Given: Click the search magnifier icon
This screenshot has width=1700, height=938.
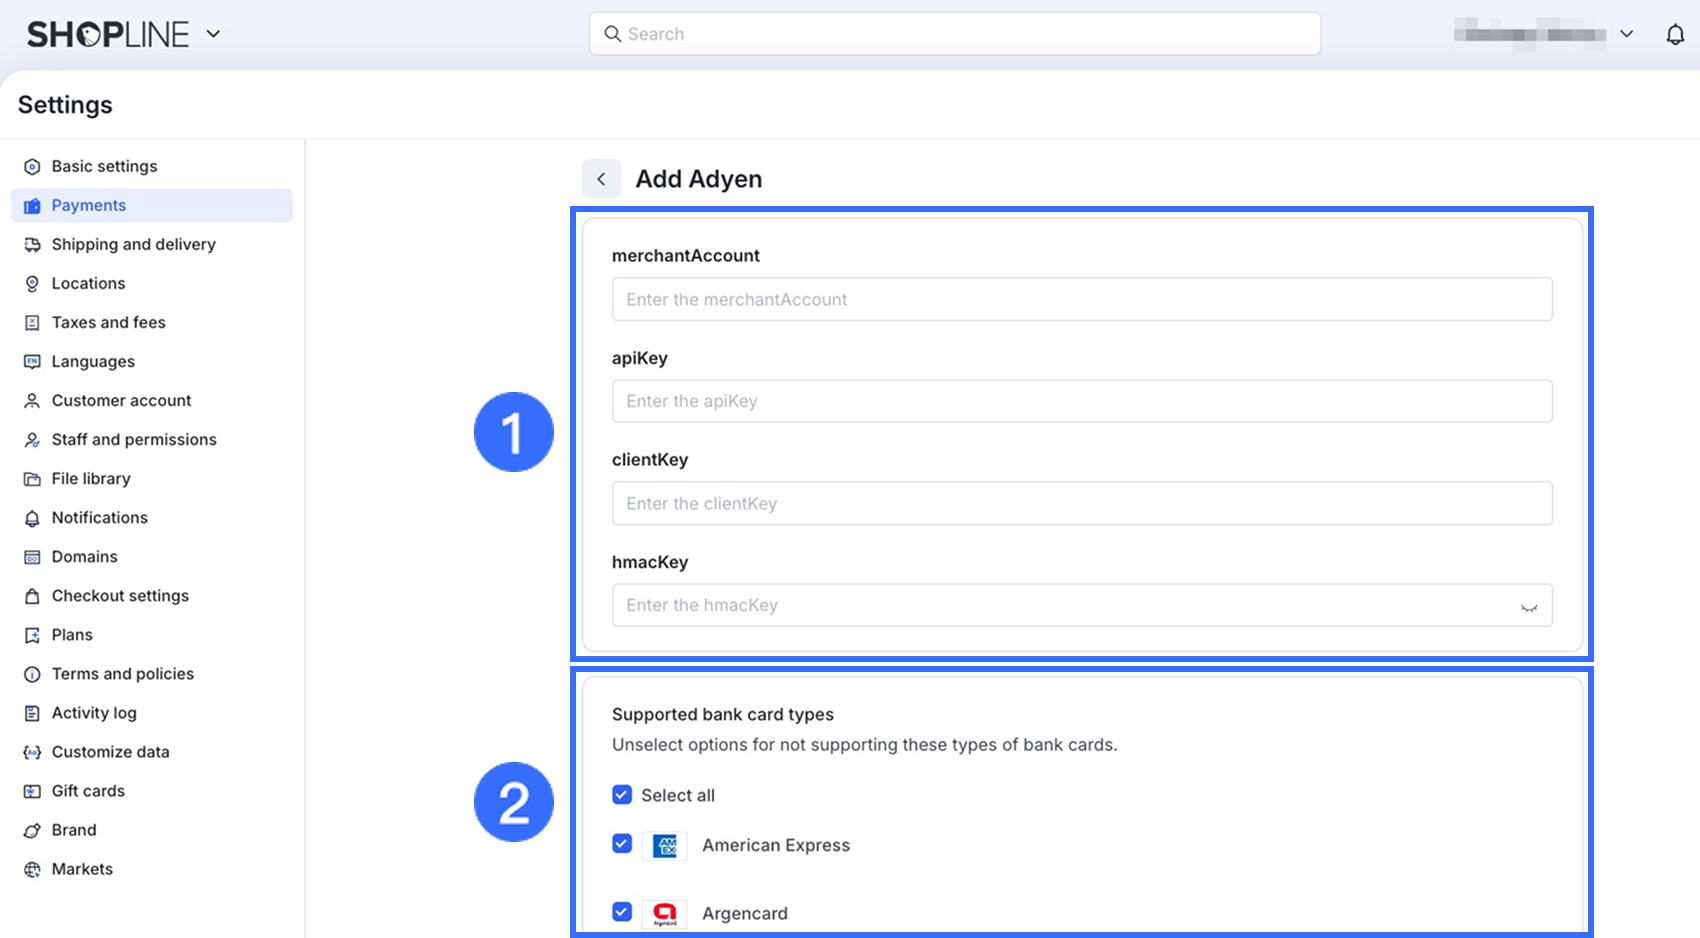Looking at the screenshot, I should pos(612,34).
